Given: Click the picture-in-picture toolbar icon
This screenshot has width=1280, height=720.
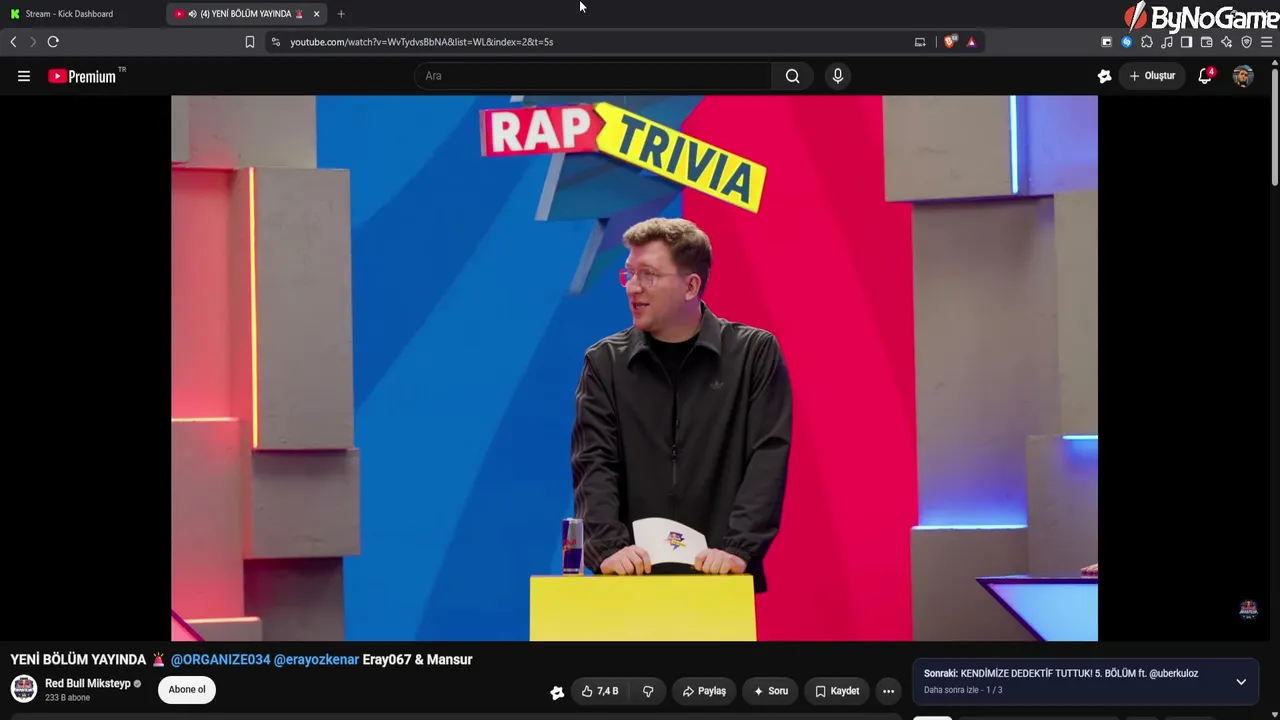Looking at the screenshot, I should [x=1107, y=42].
